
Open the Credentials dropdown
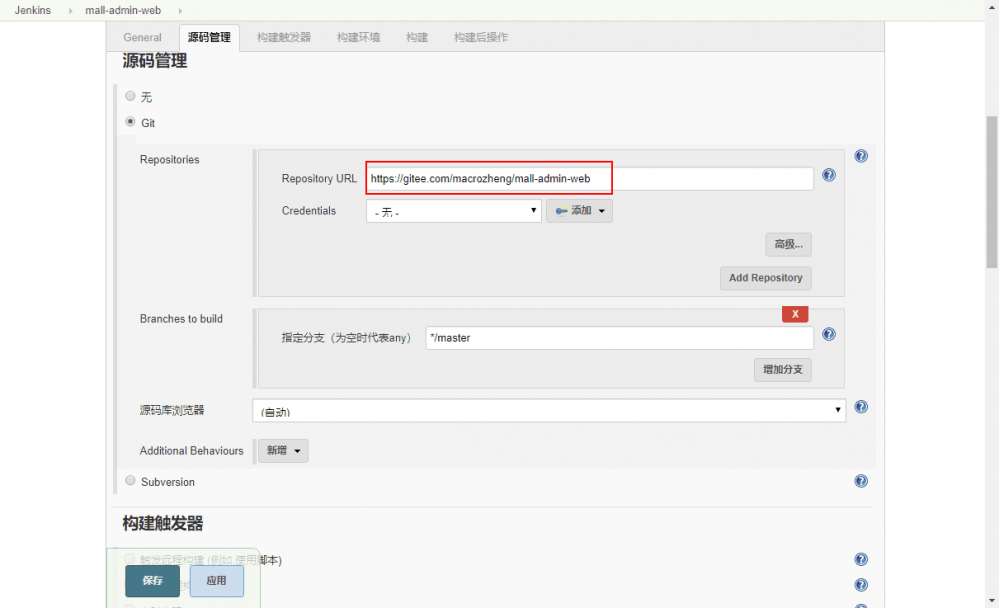[453, 210]
